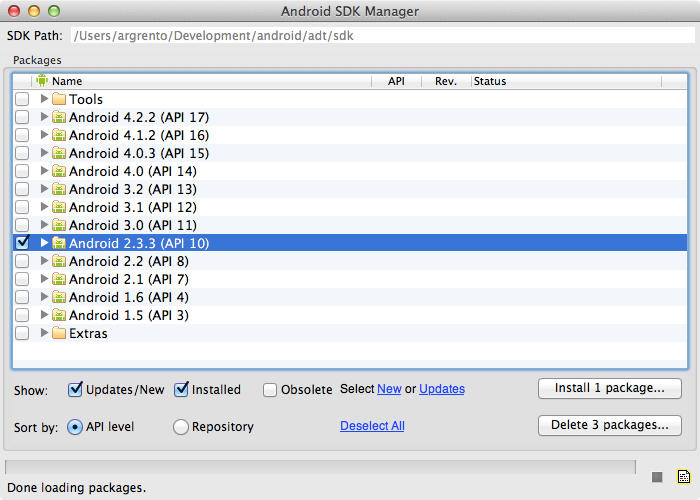Click the Deselect All link
The width and height of the screenshot is (700, 500).
(372, 426)
